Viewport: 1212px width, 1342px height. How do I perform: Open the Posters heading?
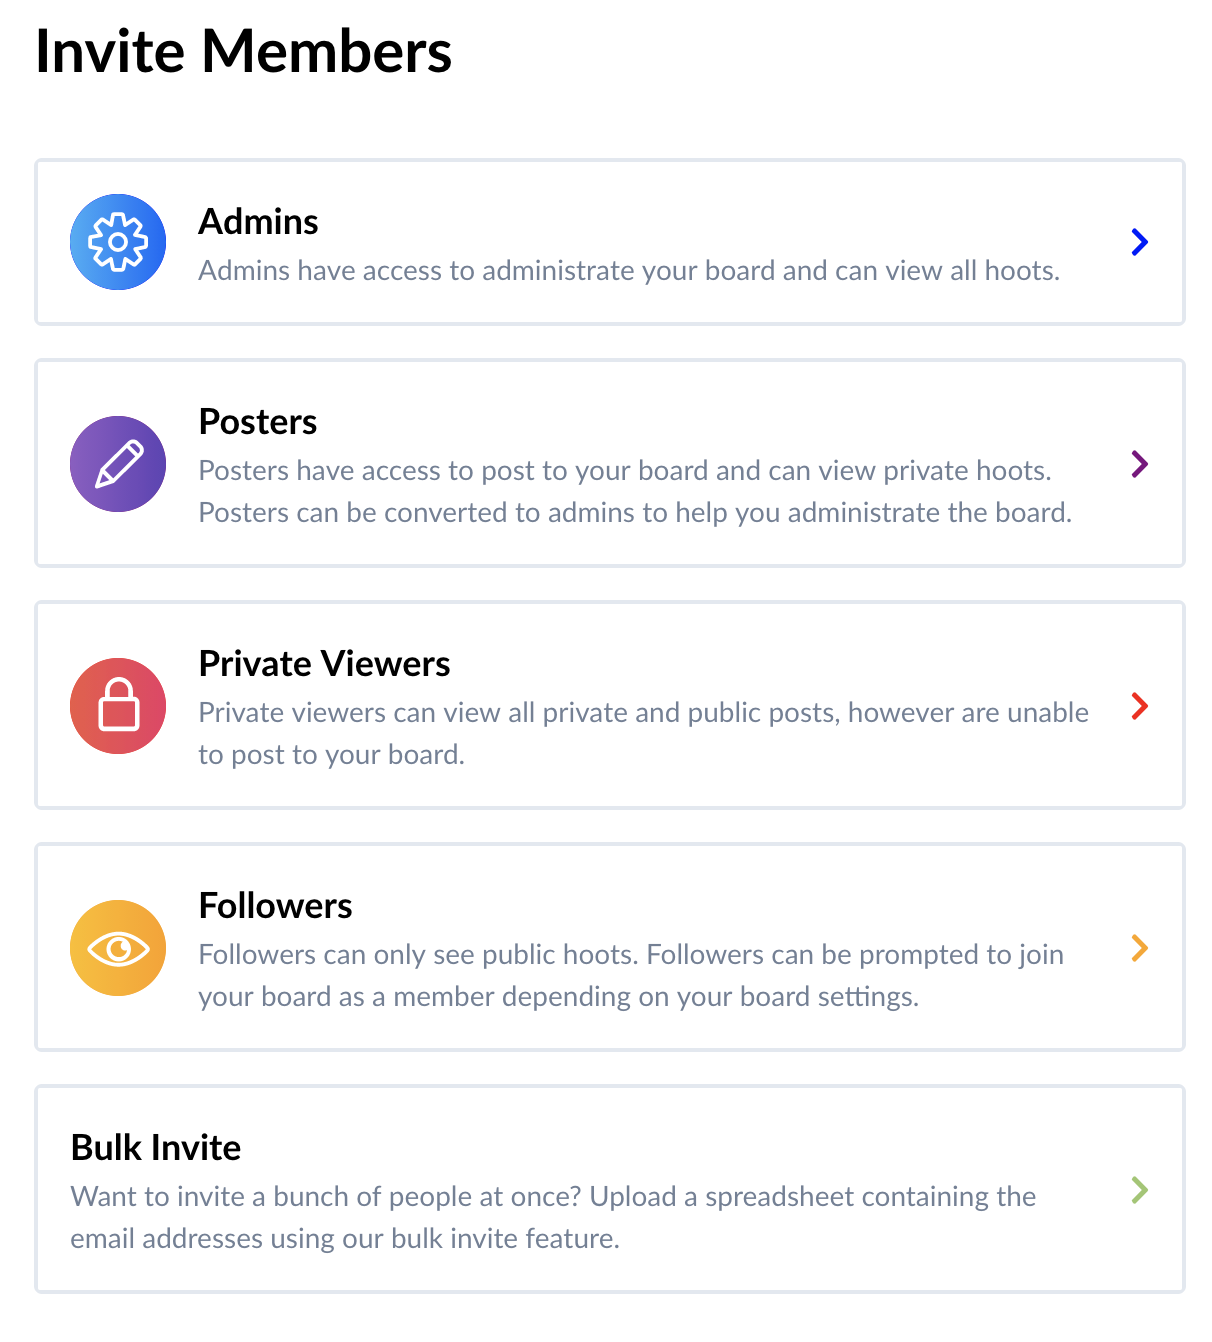(258, 422)
